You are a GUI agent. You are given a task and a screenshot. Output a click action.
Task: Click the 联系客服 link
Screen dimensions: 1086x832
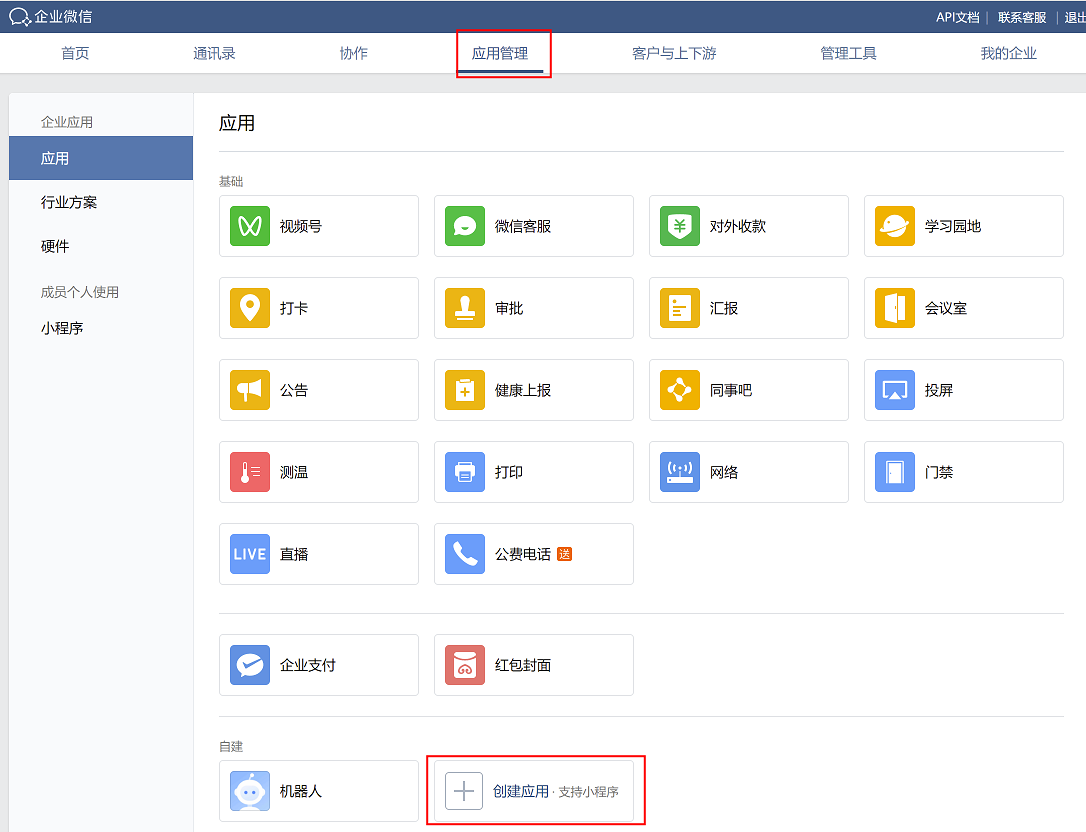(1022, 17)
